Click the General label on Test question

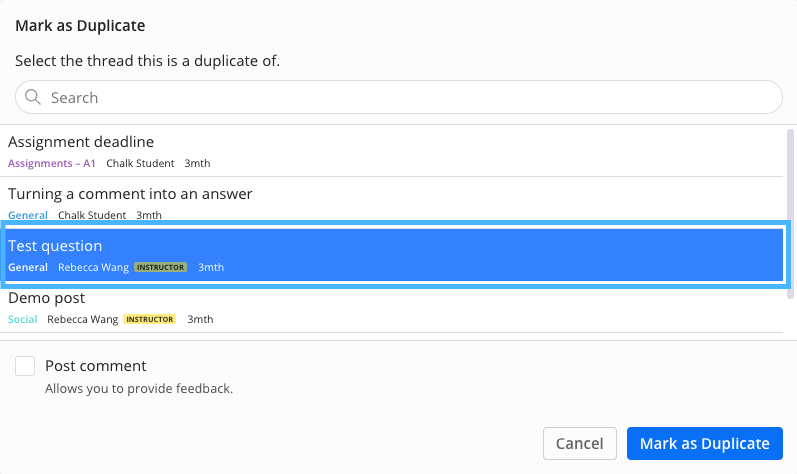tap(28, 267)
